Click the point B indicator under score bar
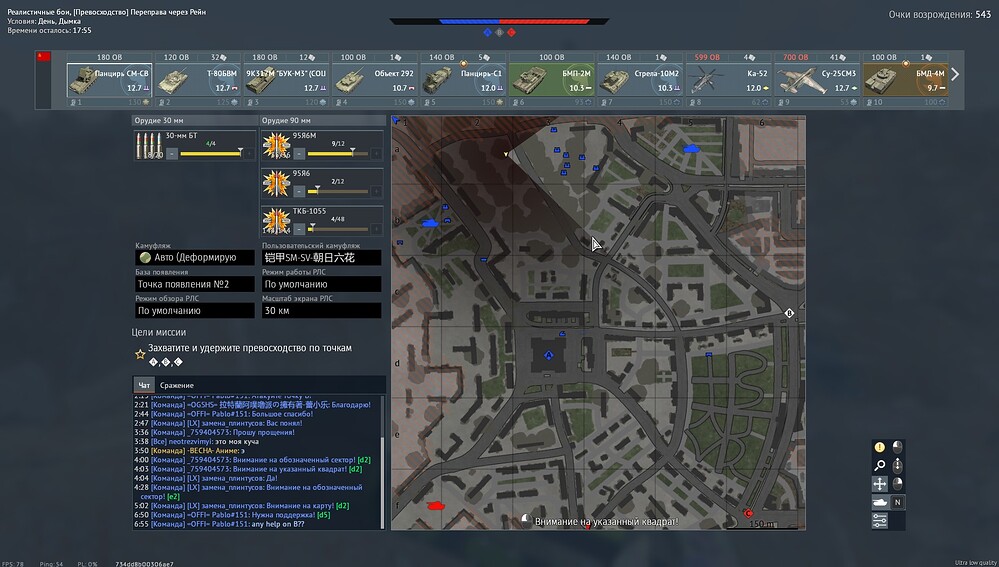Viewport: 999px width, 567px height. (500, 32)
